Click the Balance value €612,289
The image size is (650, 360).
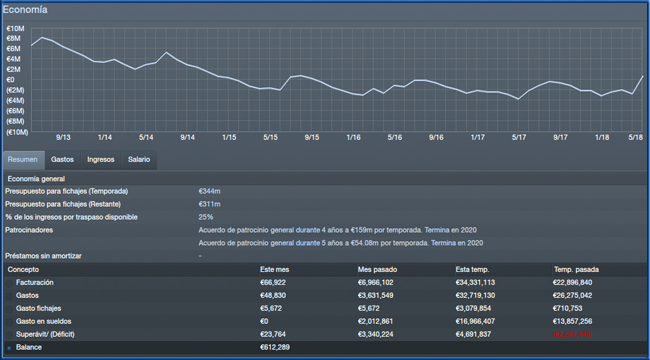coord(275,347)
